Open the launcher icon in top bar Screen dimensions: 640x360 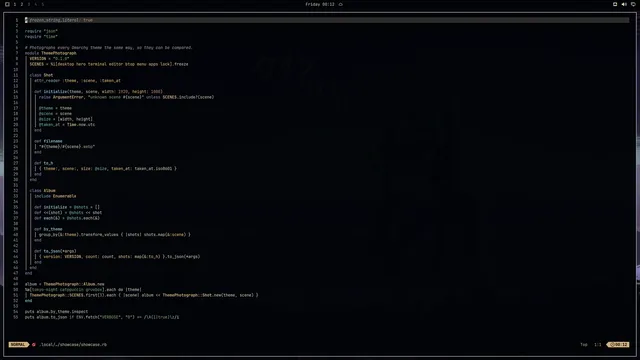(x=7, y=4)
